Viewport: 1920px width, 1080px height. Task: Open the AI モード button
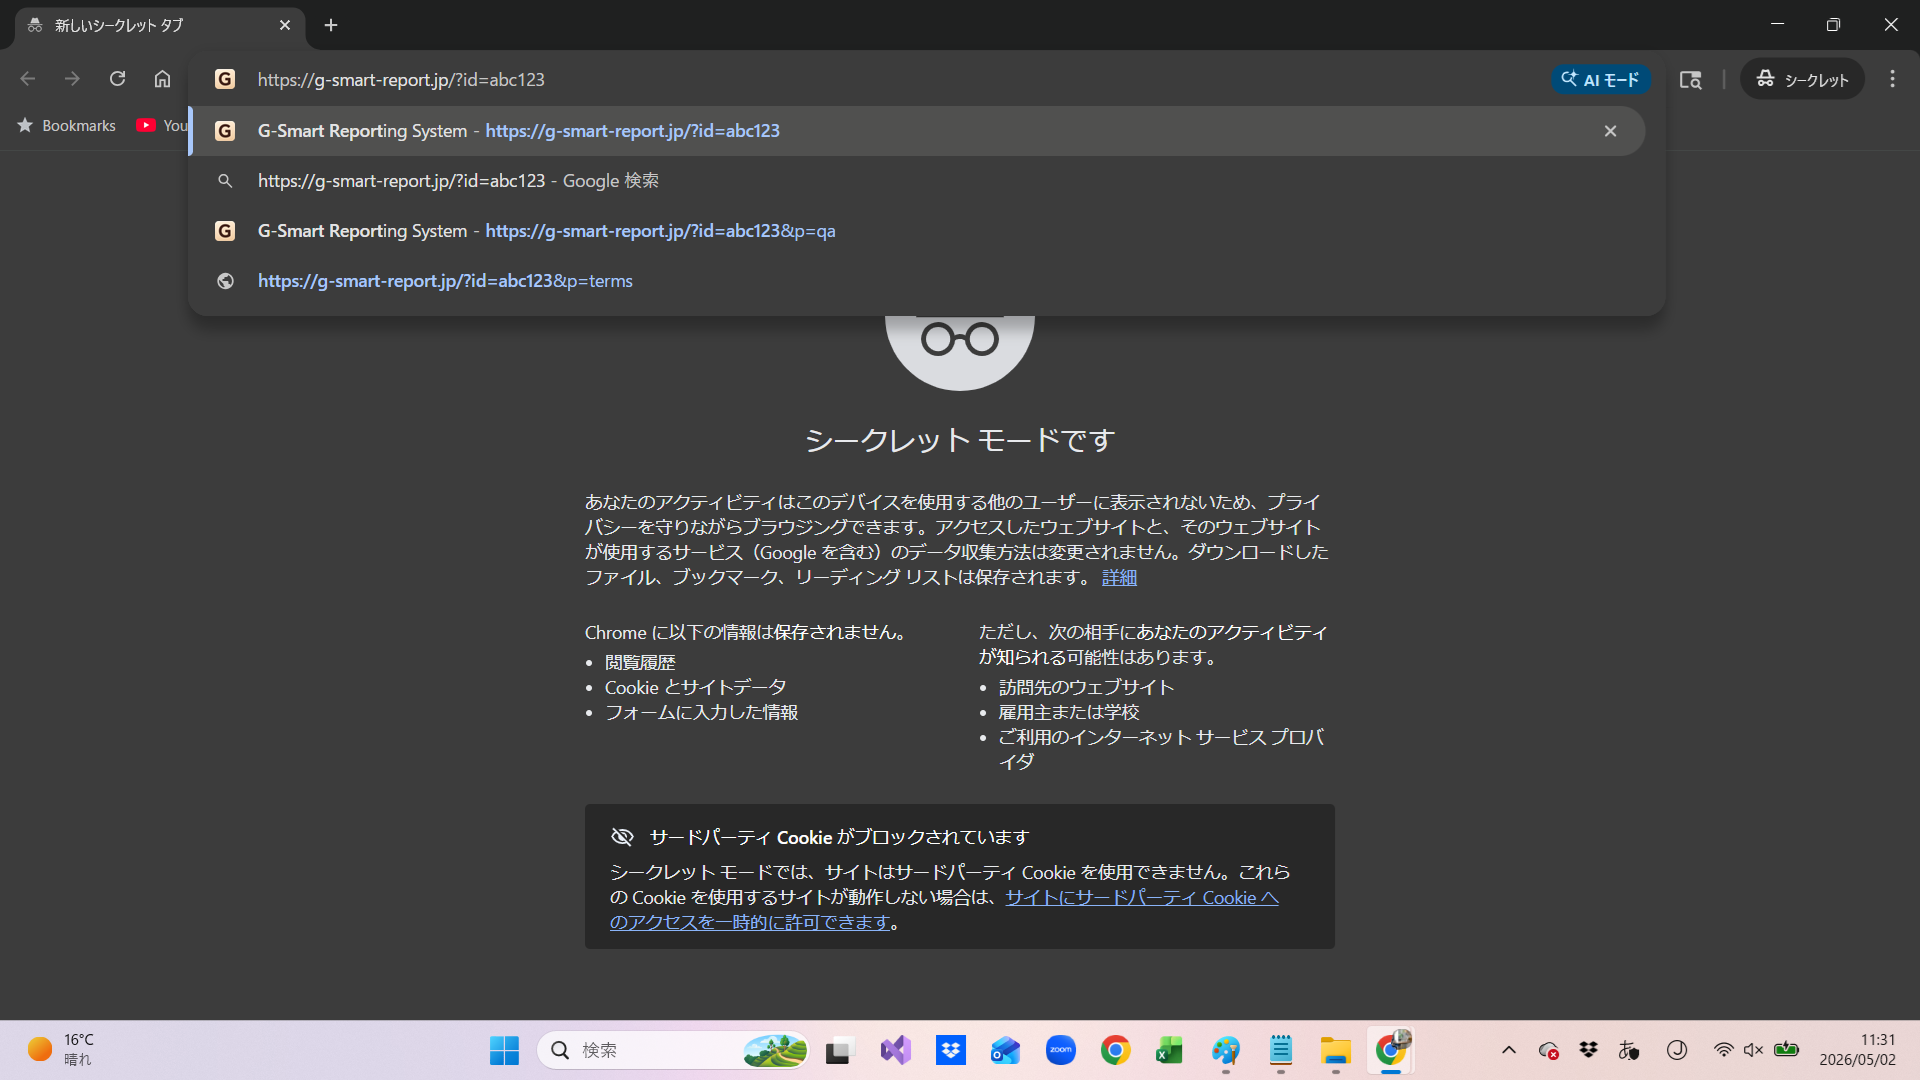click(1601, 79)
